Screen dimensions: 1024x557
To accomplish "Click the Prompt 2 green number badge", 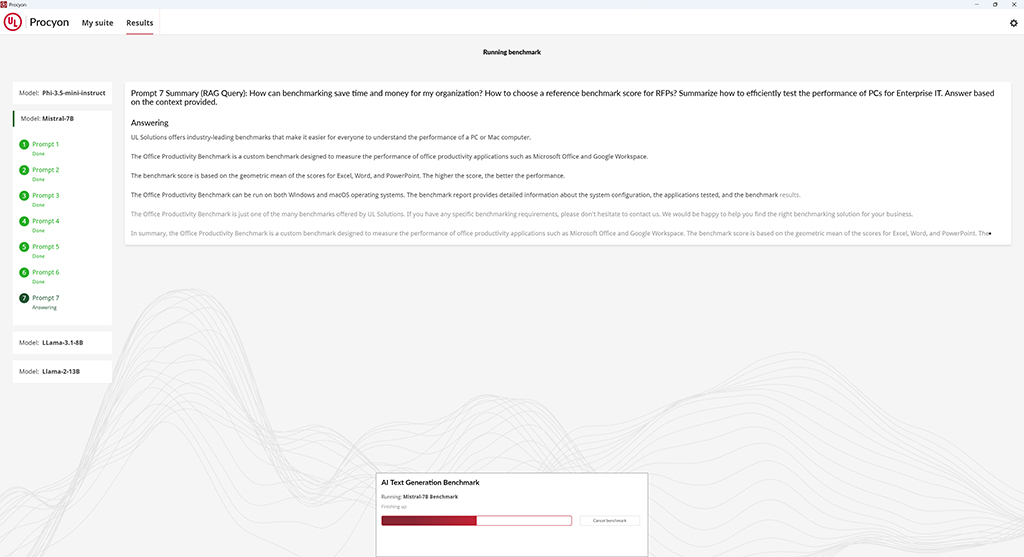I will [24, 170].
